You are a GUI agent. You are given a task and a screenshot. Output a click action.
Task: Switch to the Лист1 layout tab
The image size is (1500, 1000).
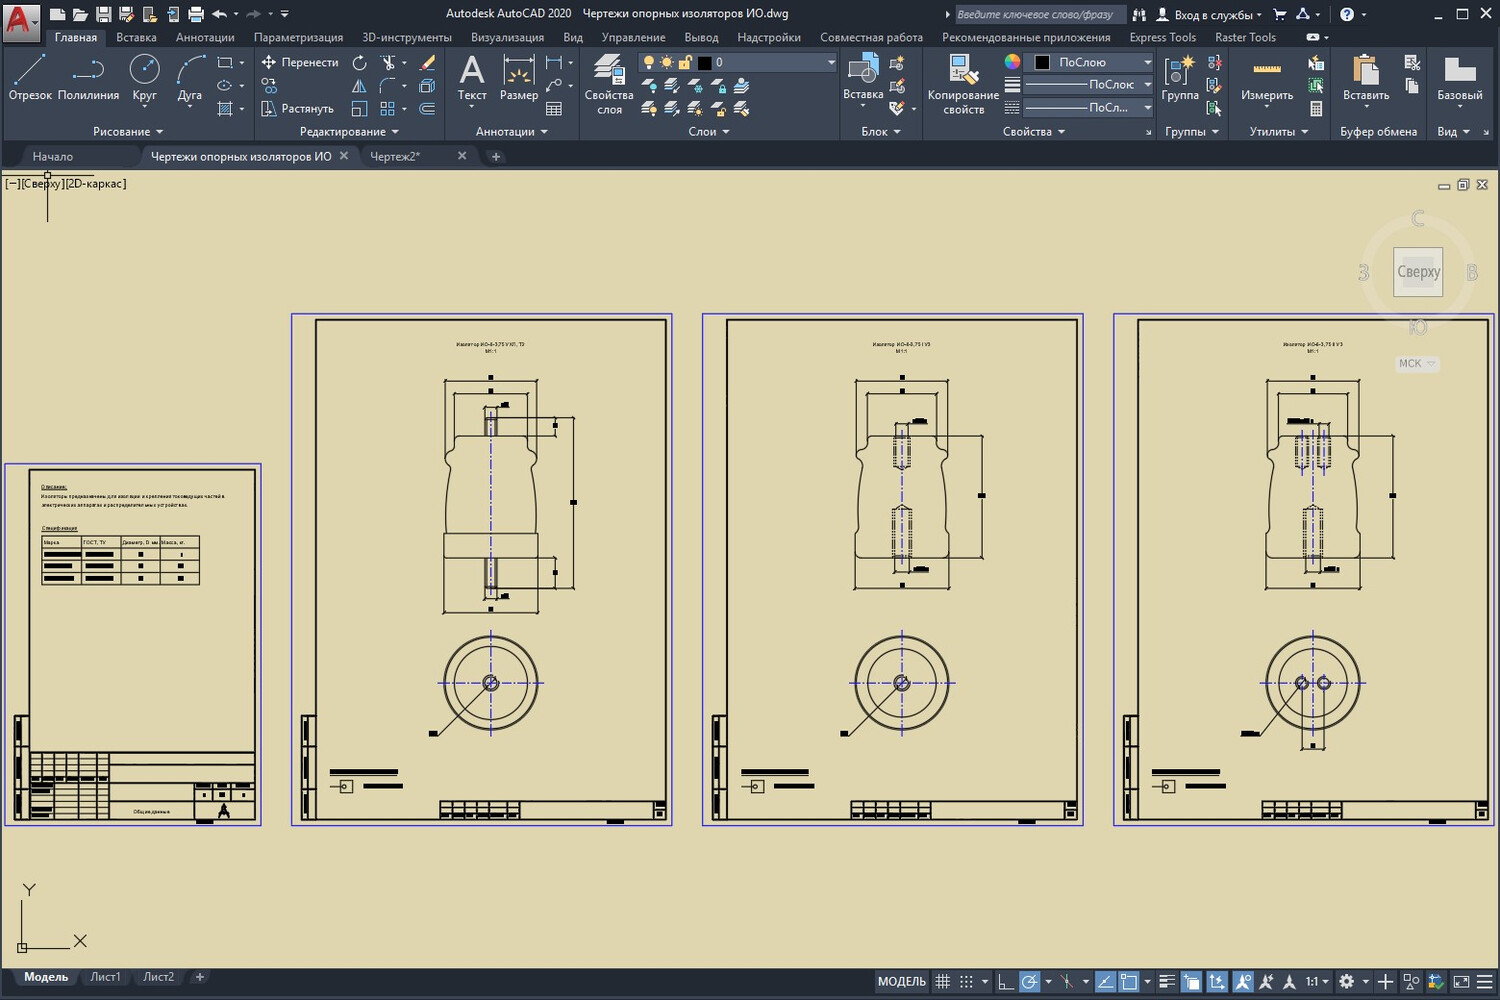pos(105,977)
